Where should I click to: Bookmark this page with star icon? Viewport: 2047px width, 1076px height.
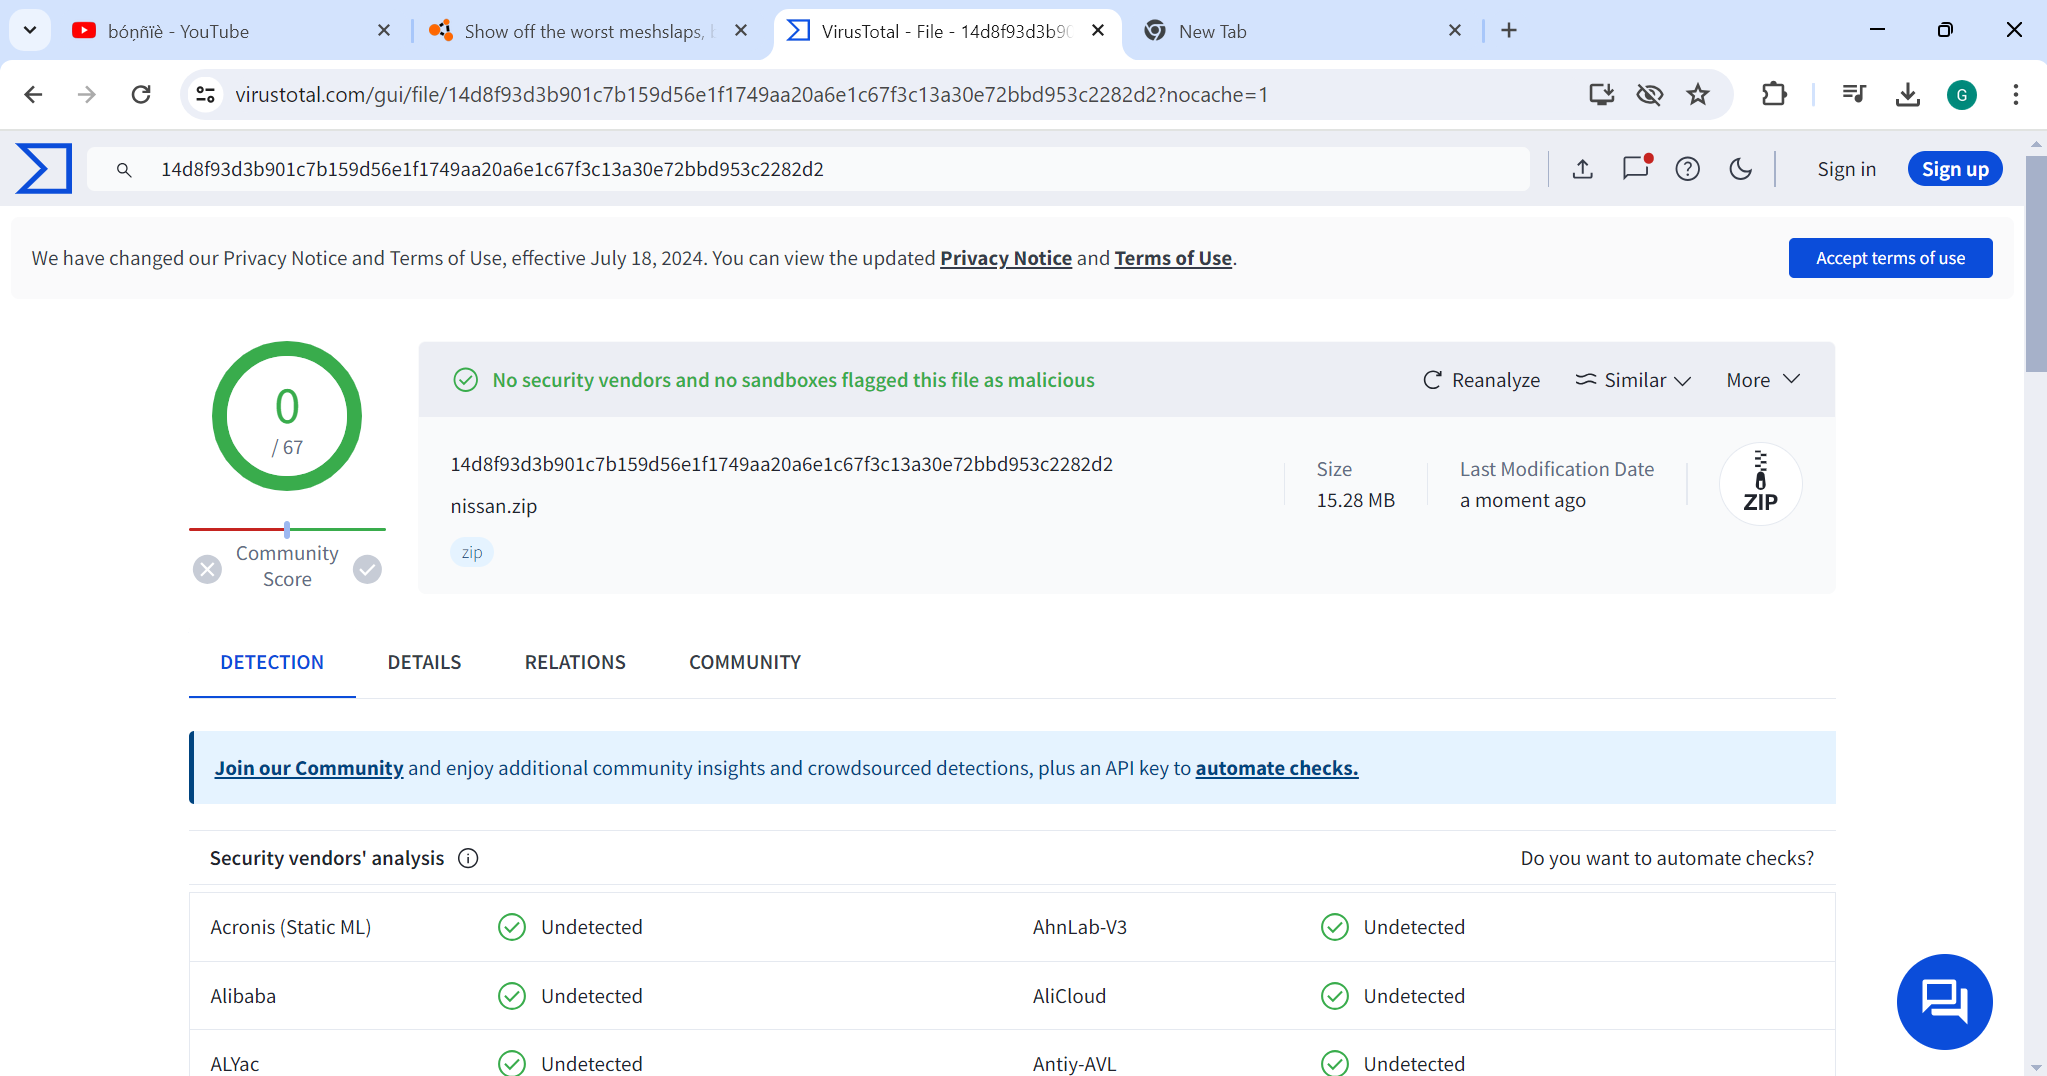click(1698, 94)
